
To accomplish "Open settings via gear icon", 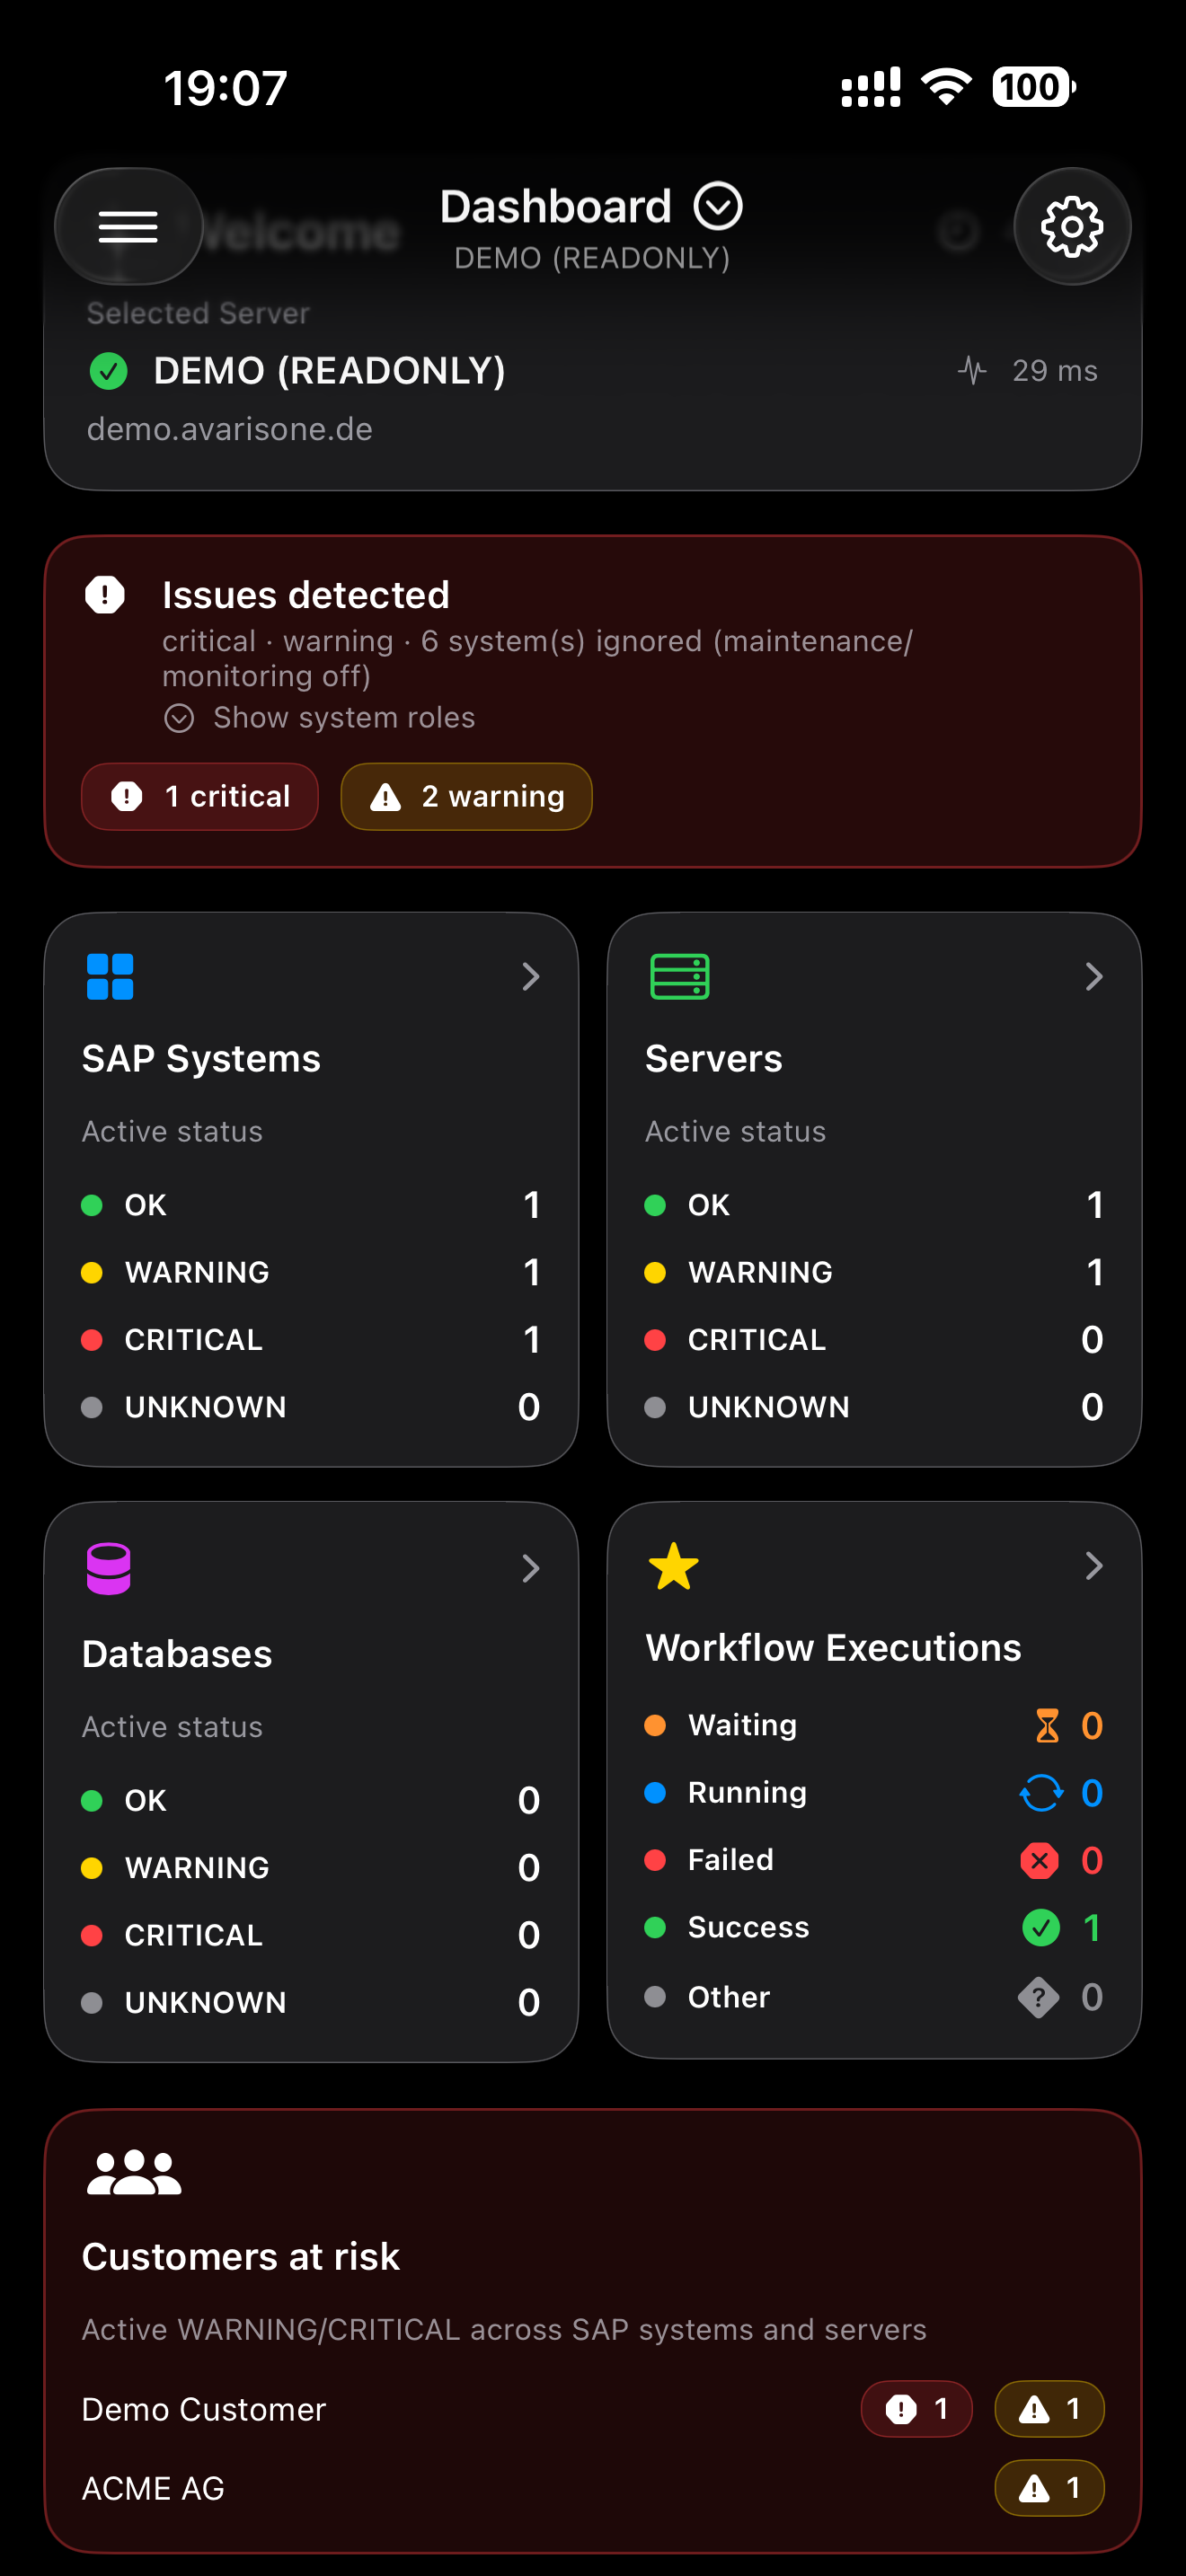I will (1072, 227).
